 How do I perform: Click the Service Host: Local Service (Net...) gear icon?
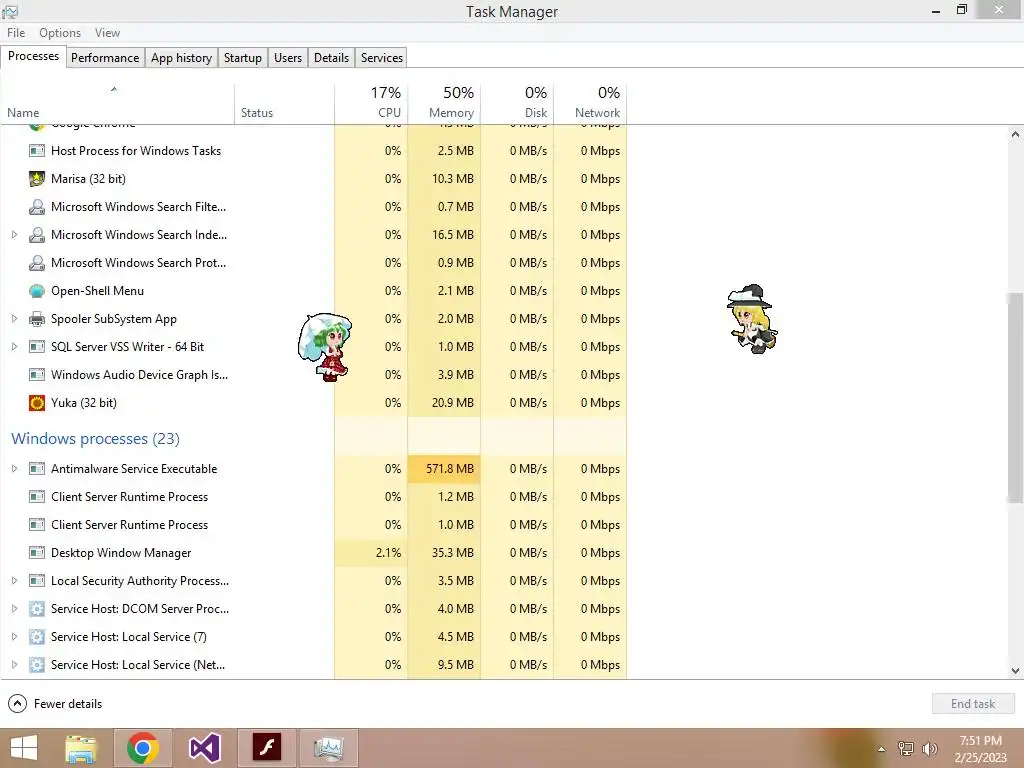tap(37, 665)
